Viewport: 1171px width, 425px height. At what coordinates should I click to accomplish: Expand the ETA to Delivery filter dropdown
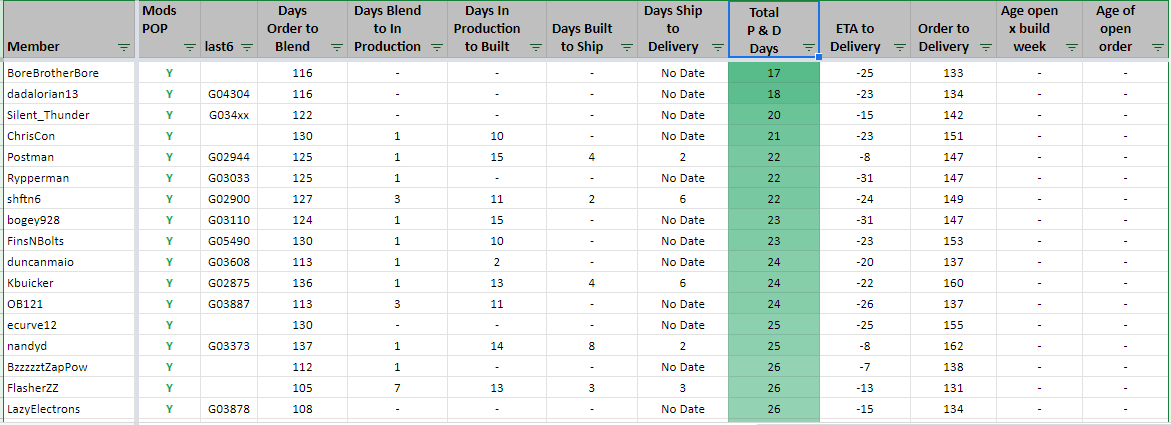[x=896, y=47]
